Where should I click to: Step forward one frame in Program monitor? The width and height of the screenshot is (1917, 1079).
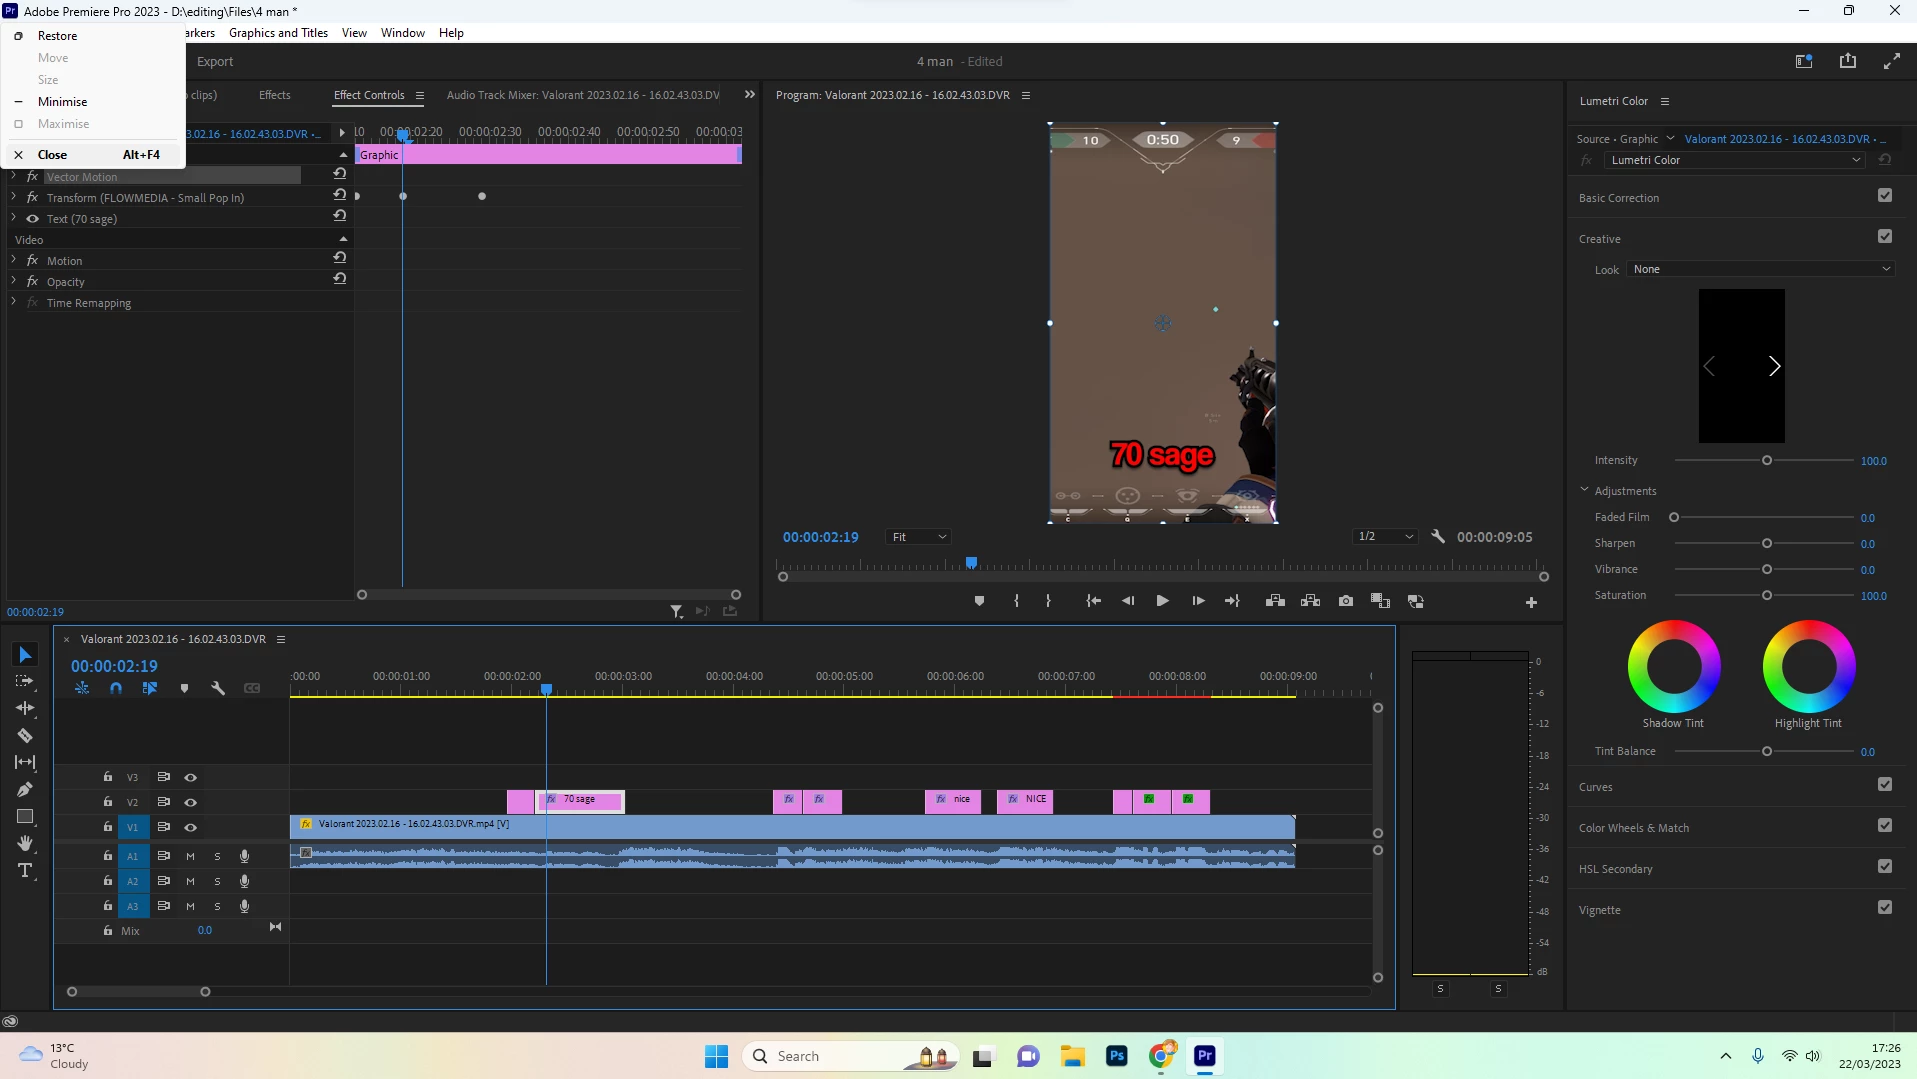(1198, 601)
